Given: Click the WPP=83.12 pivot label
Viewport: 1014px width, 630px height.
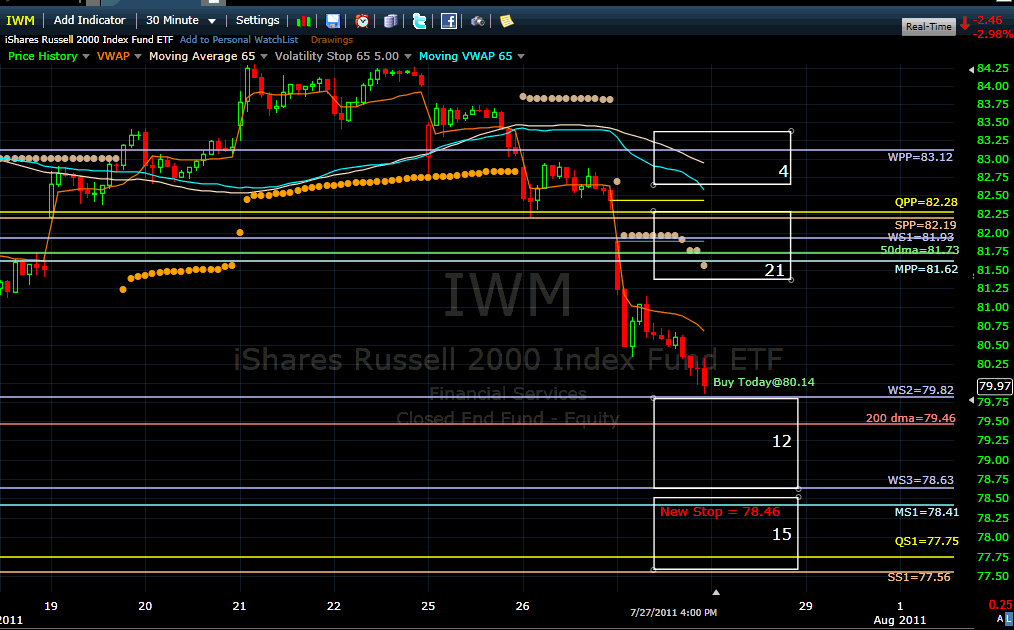Looking at the screenshot, I should point(920,157).
